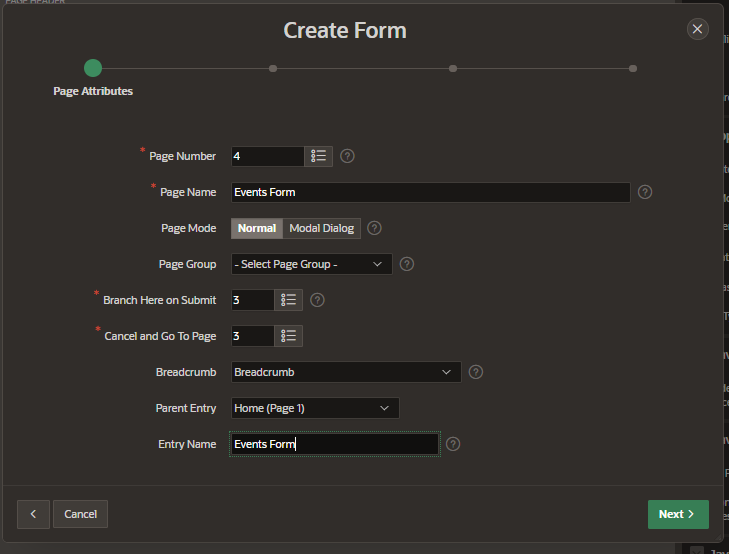Open the Breadcrumb dropdown
The image size is (729, 554).
pos(346,372)
